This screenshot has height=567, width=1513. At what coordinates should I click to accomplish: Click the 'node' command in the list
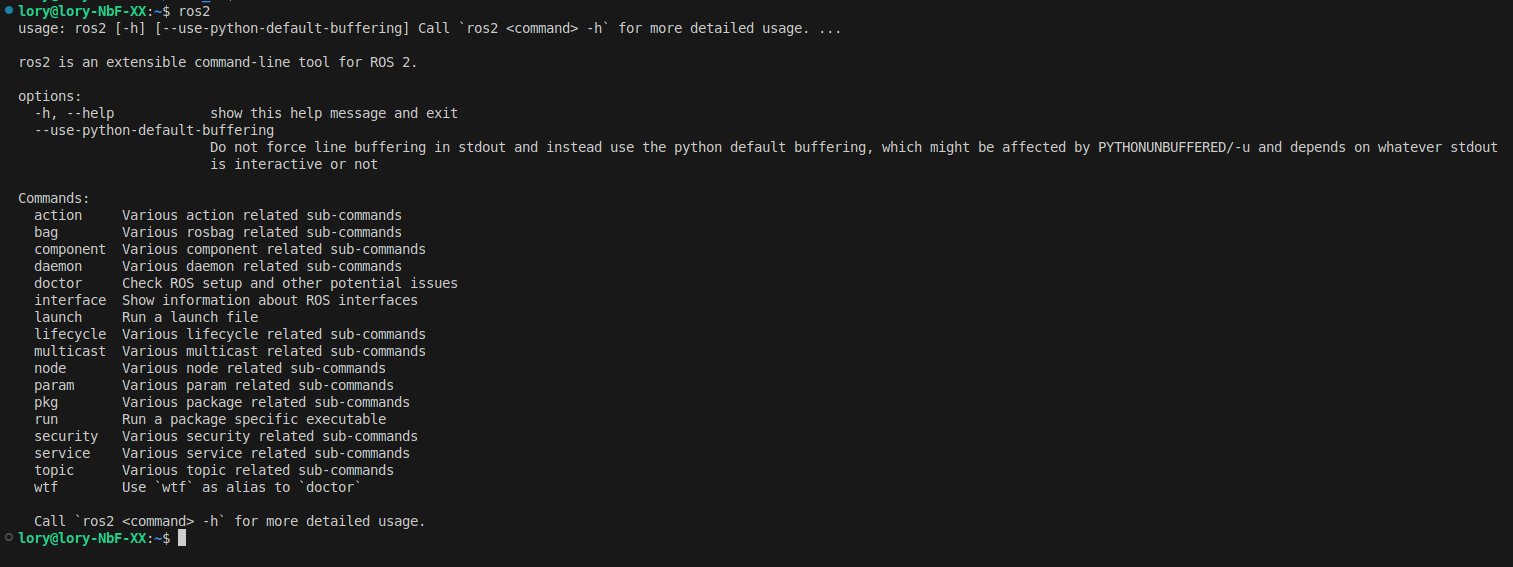50,368
